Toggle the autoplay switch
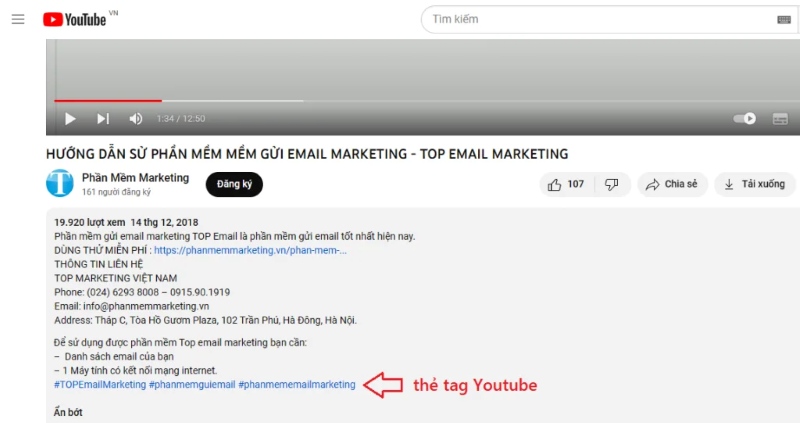The width and height of the screenshot is (800, 423). pyautogui.click(x=744, y=118)
